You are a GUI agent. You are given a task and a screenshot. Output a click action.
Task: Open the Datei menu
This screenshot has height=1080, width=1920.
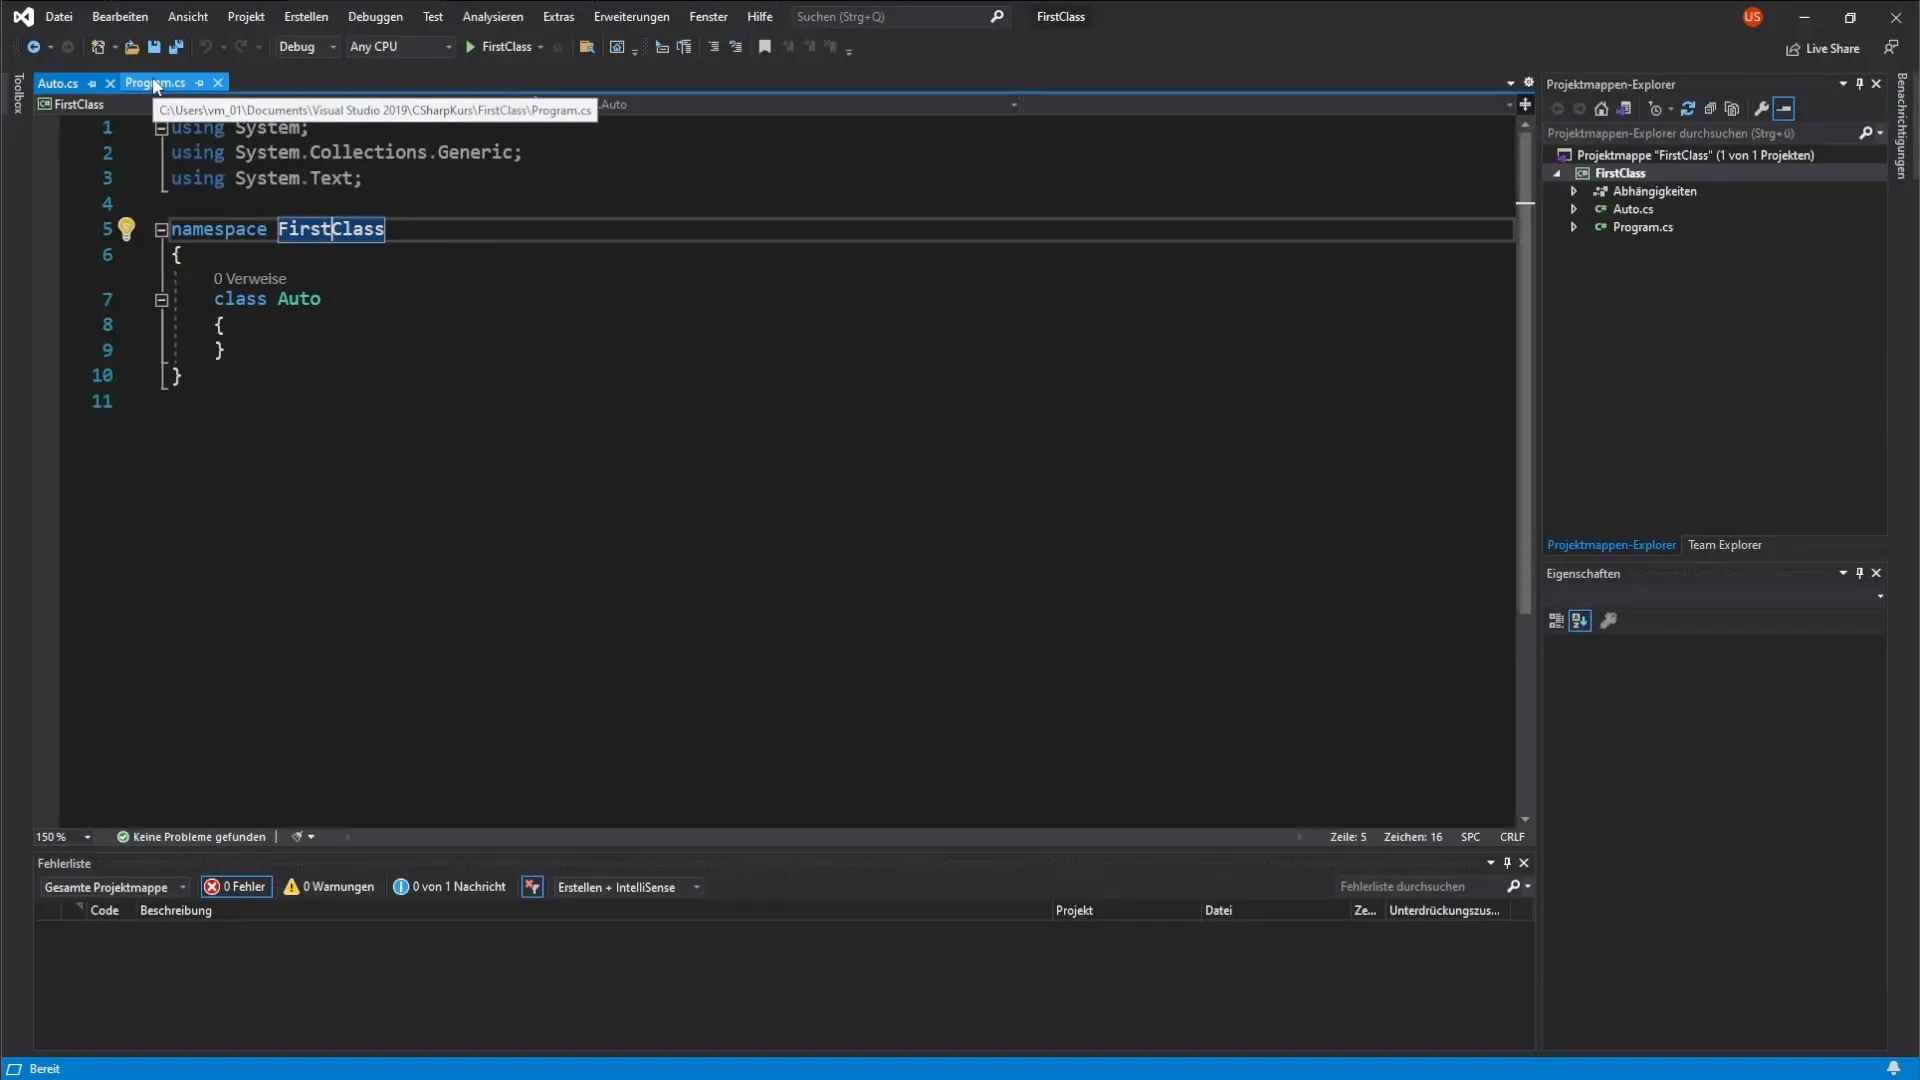tap(59, 17)
